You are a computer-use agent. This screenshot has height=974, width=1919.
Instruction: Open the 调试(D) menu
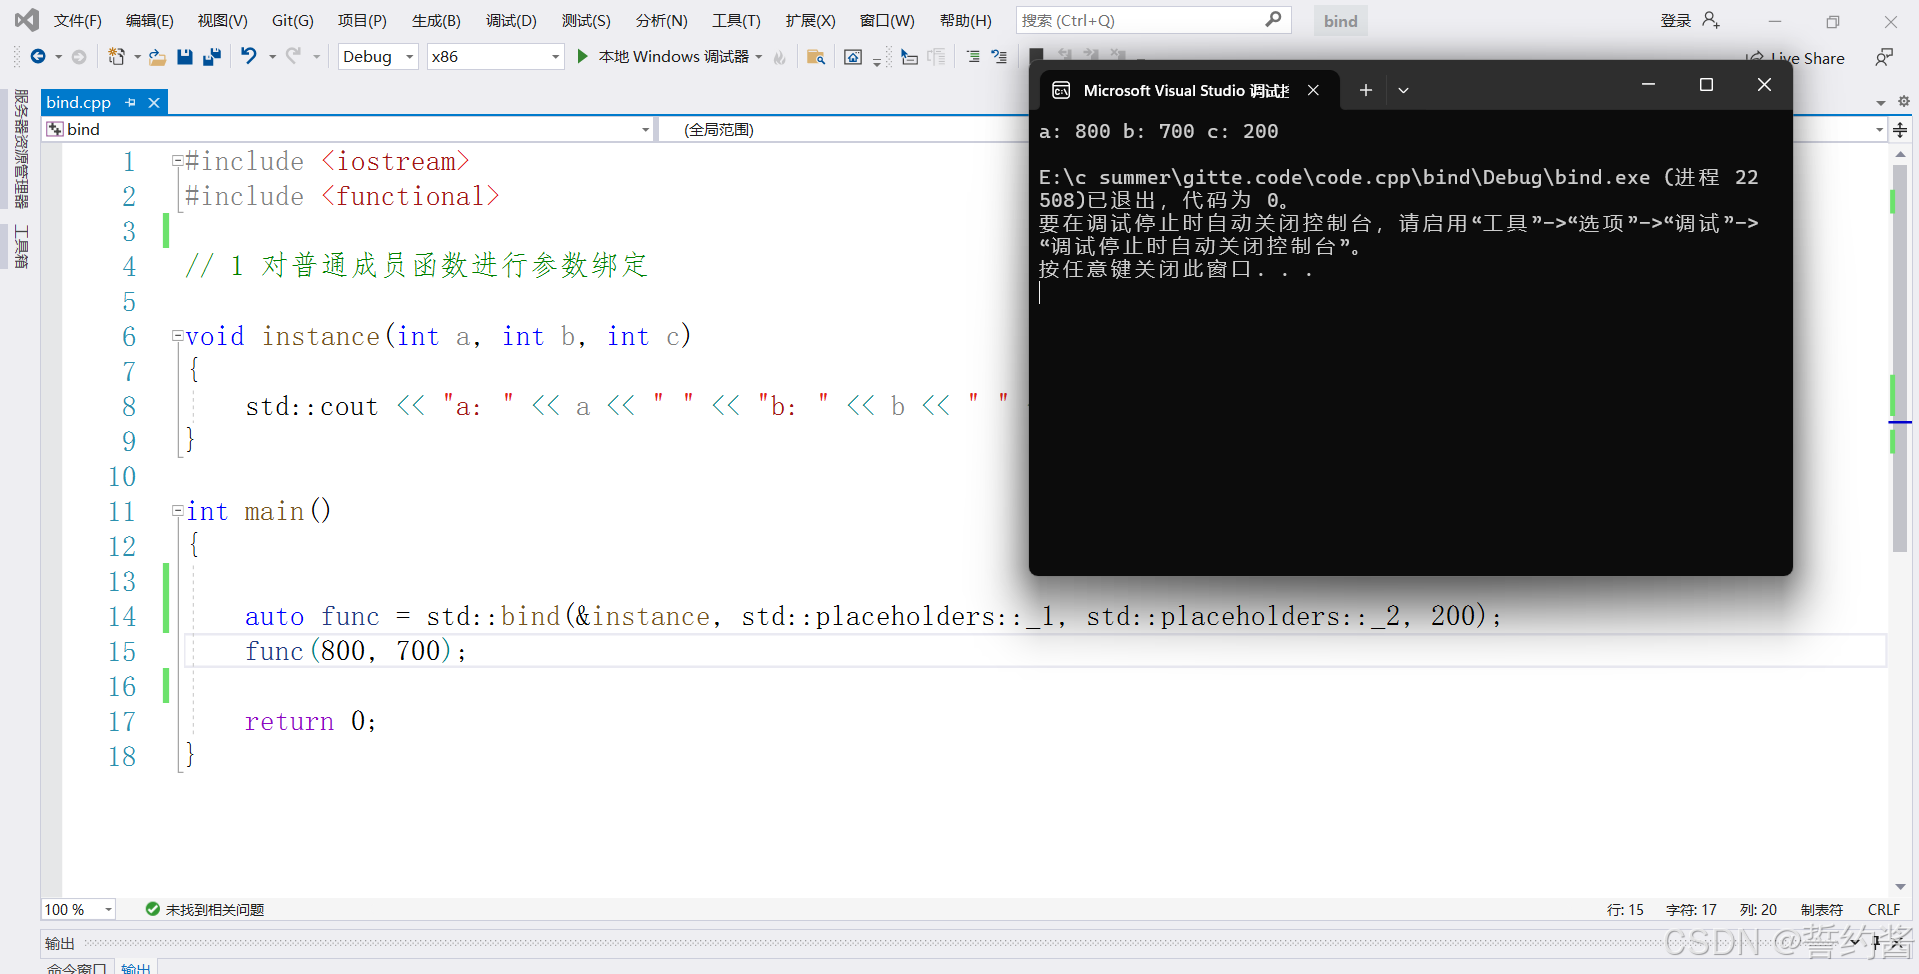511,20
